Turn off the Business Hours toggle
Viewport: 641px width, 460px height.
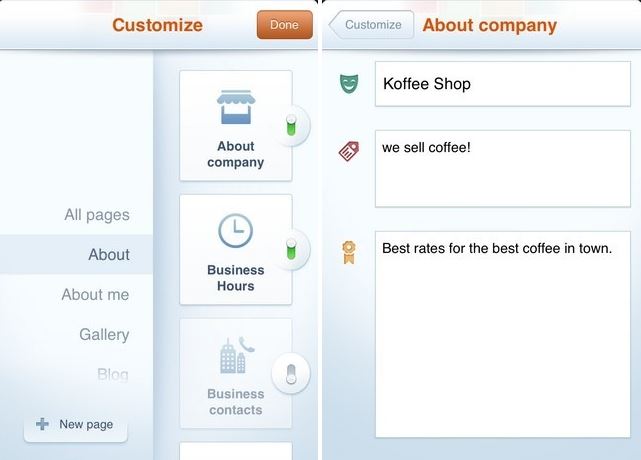[291, 249]
